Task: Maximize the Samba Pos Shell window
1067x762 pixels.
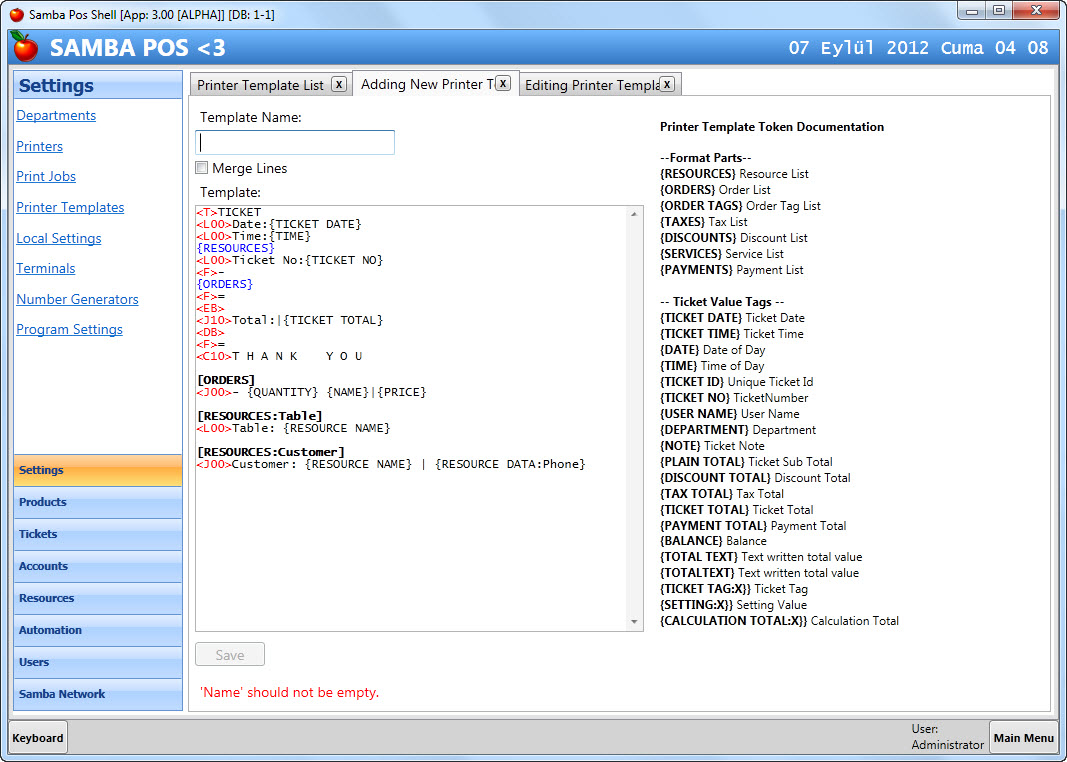Action: pyautogui.click(x=998, y=10)
